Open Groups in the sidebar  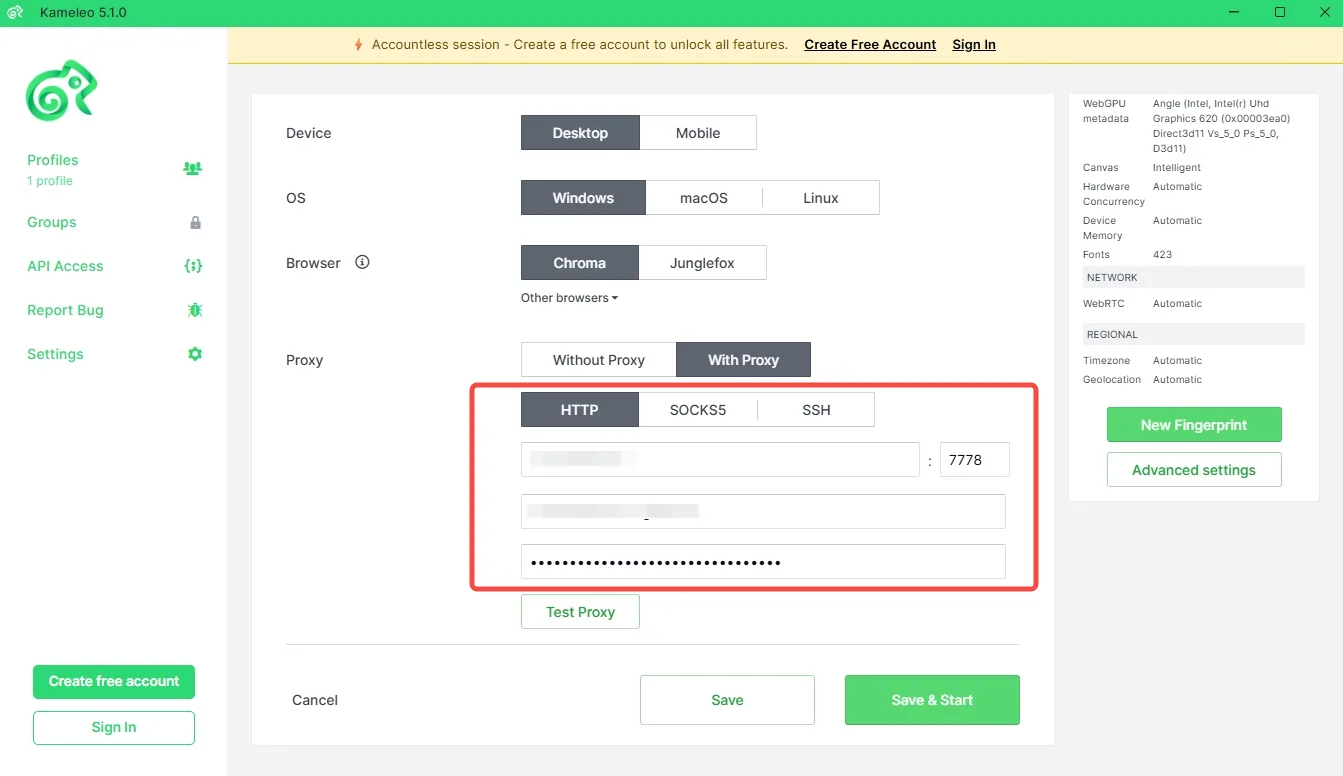pos(52,222)
